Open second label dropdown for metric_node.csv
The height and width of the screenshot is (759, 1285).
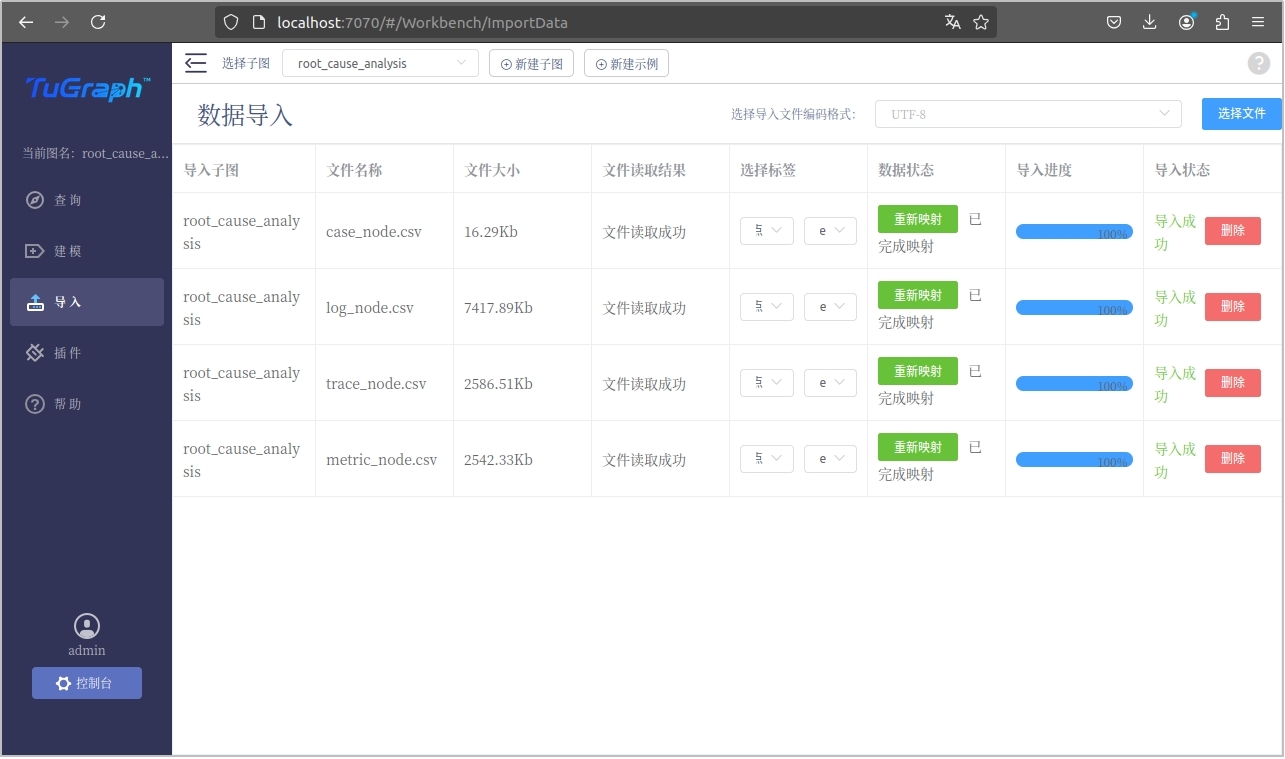pos(830,459)
